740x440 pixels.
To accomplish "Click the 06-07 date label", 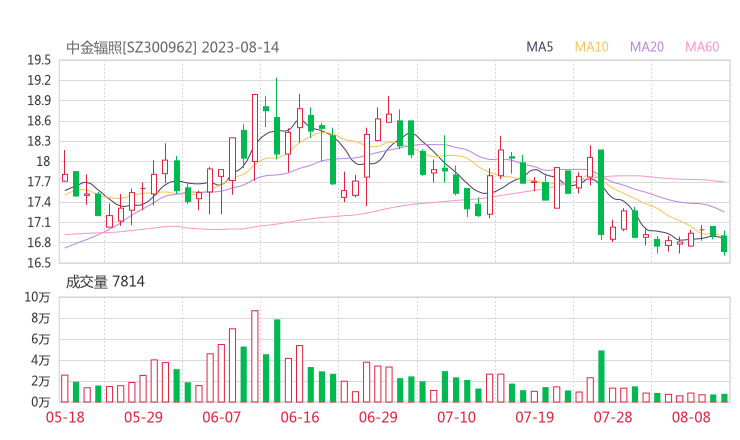I will click(x=221, y=417).
